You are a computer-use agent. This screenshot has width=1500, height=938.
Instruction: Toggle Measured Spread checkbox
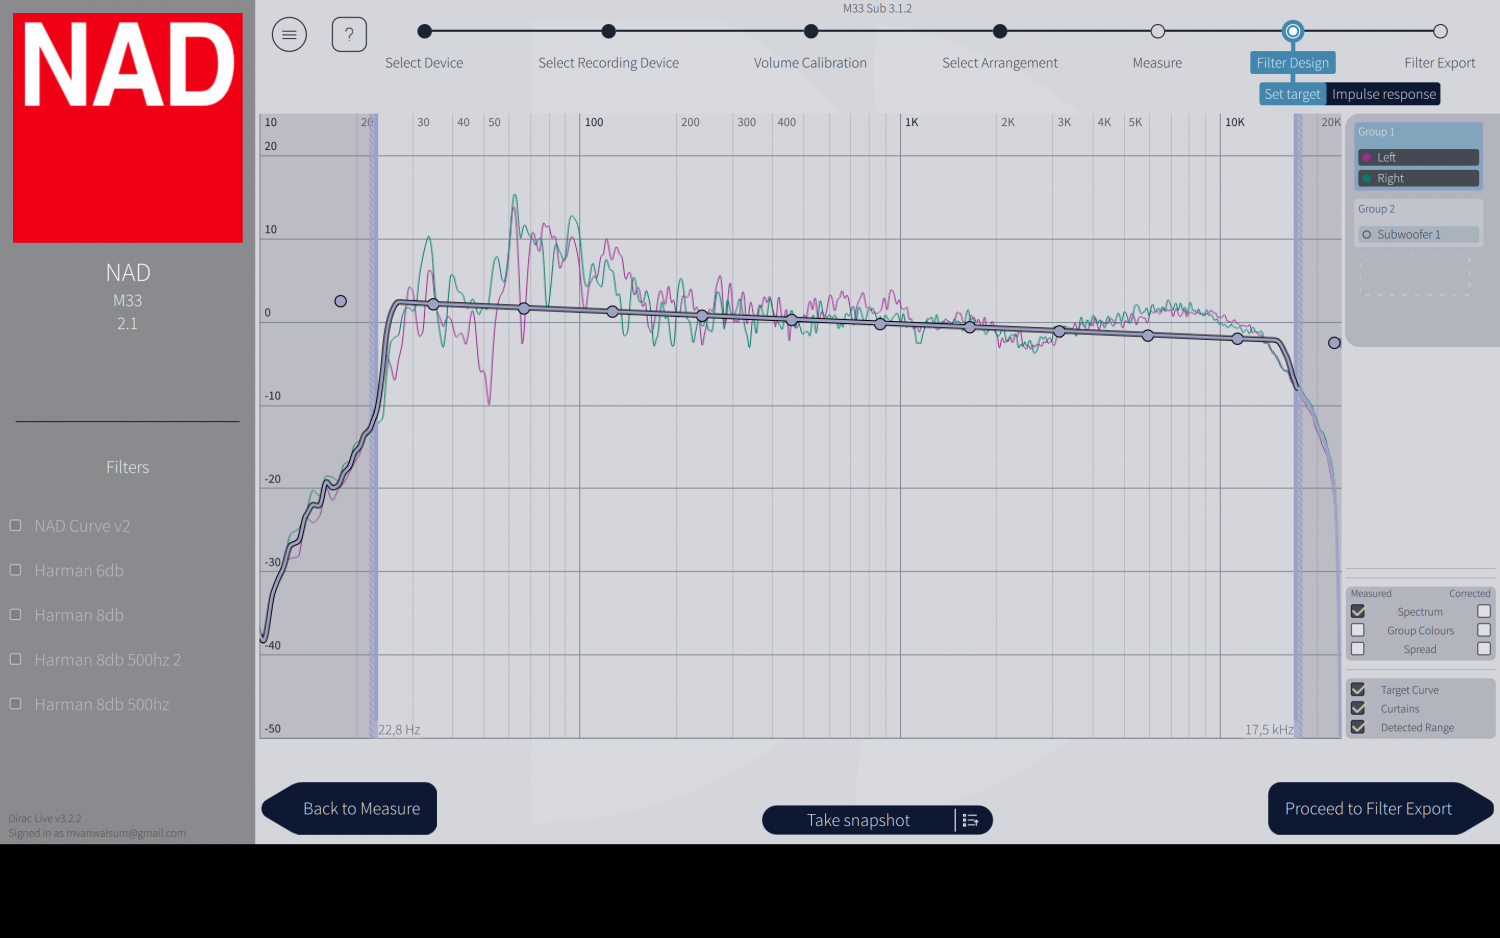(1358, 649)
